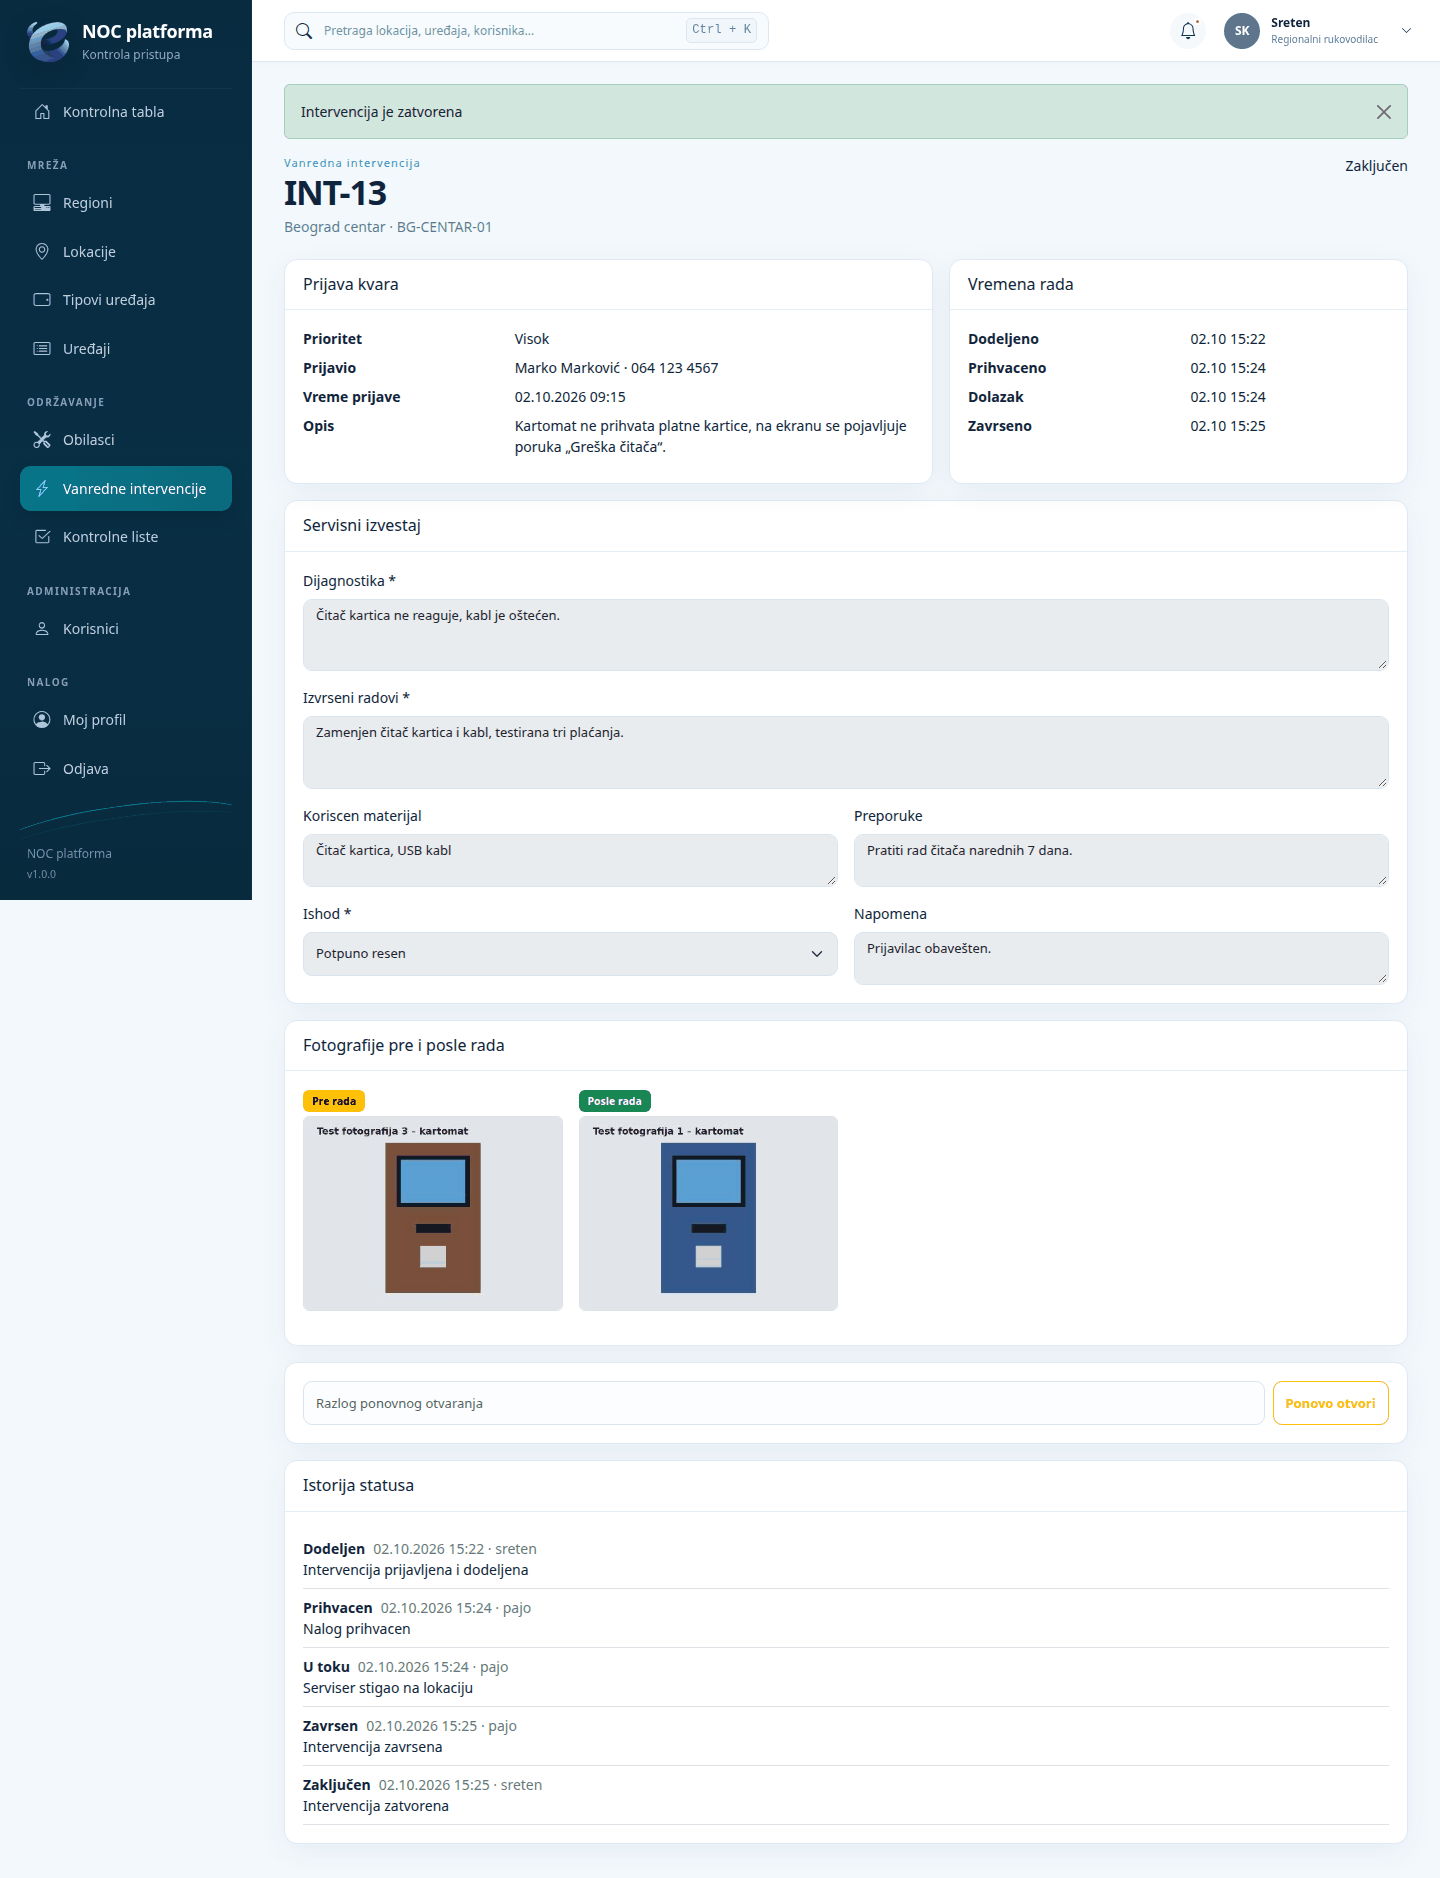Screen dimensions: 1440x1878
Task: Click the Regioni monitor icon
Action: coord(42,203)
